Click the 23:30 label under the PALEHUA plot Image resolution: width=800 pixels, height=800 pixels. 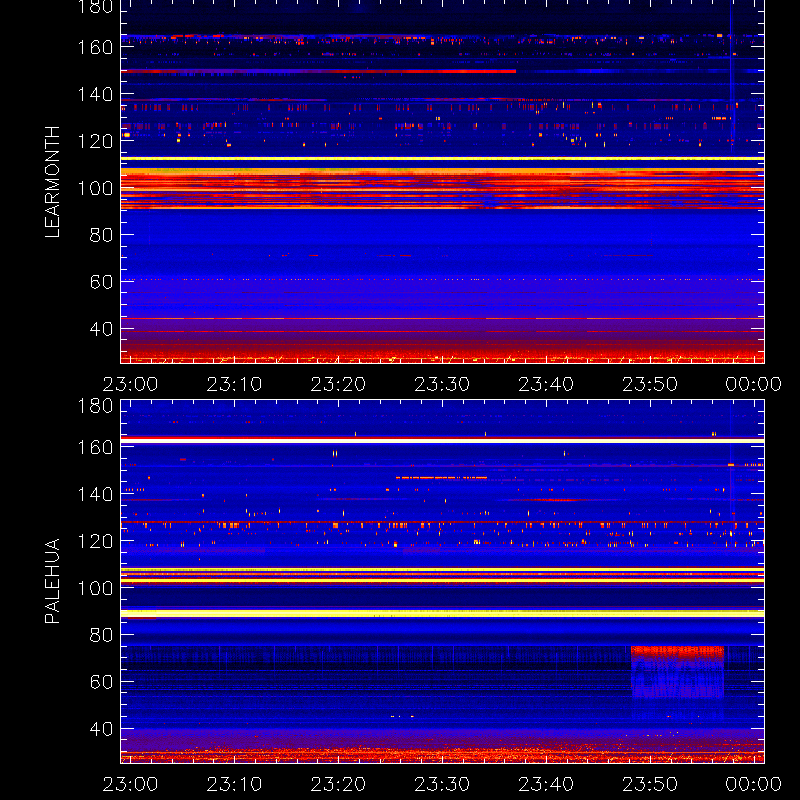point(442,784)
